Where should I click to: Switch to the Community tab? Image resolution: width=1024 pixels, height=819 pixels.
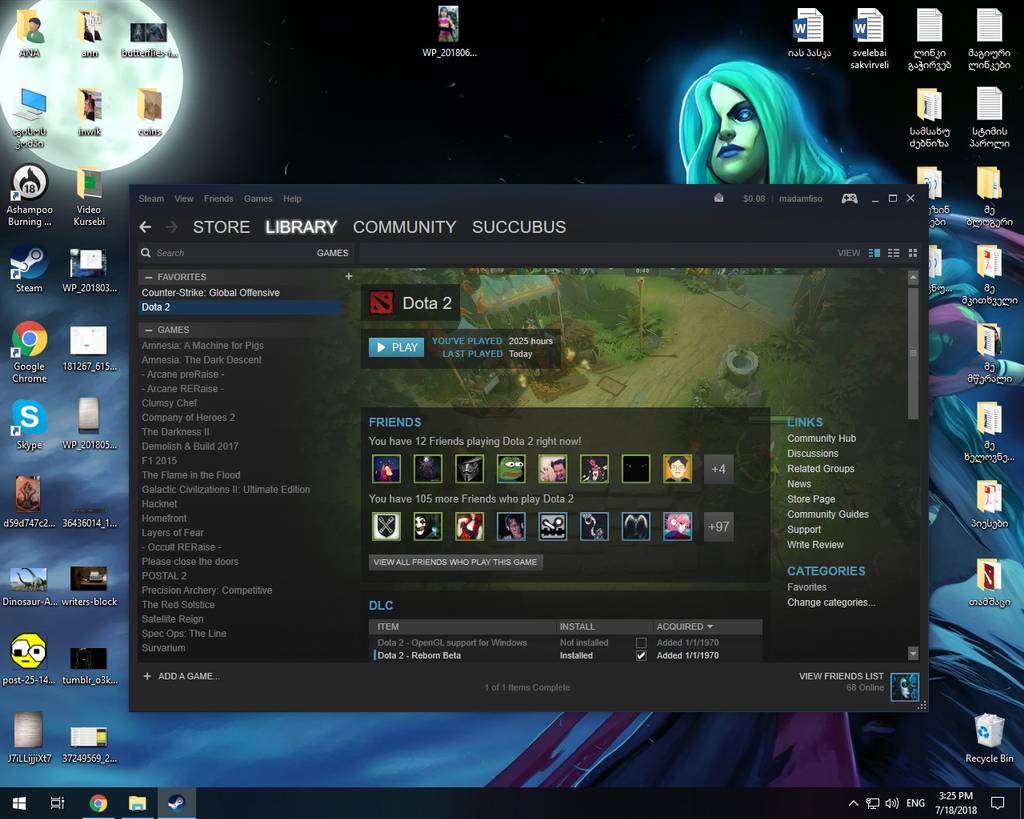(x=404, y=227)
